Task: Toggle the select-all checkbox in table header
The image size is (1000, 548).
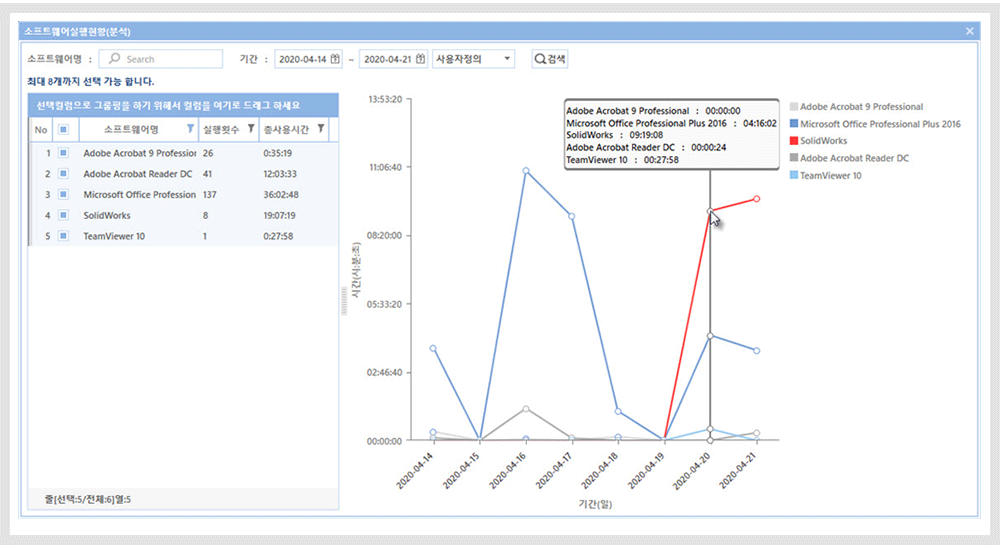Action: pos(63,130)
